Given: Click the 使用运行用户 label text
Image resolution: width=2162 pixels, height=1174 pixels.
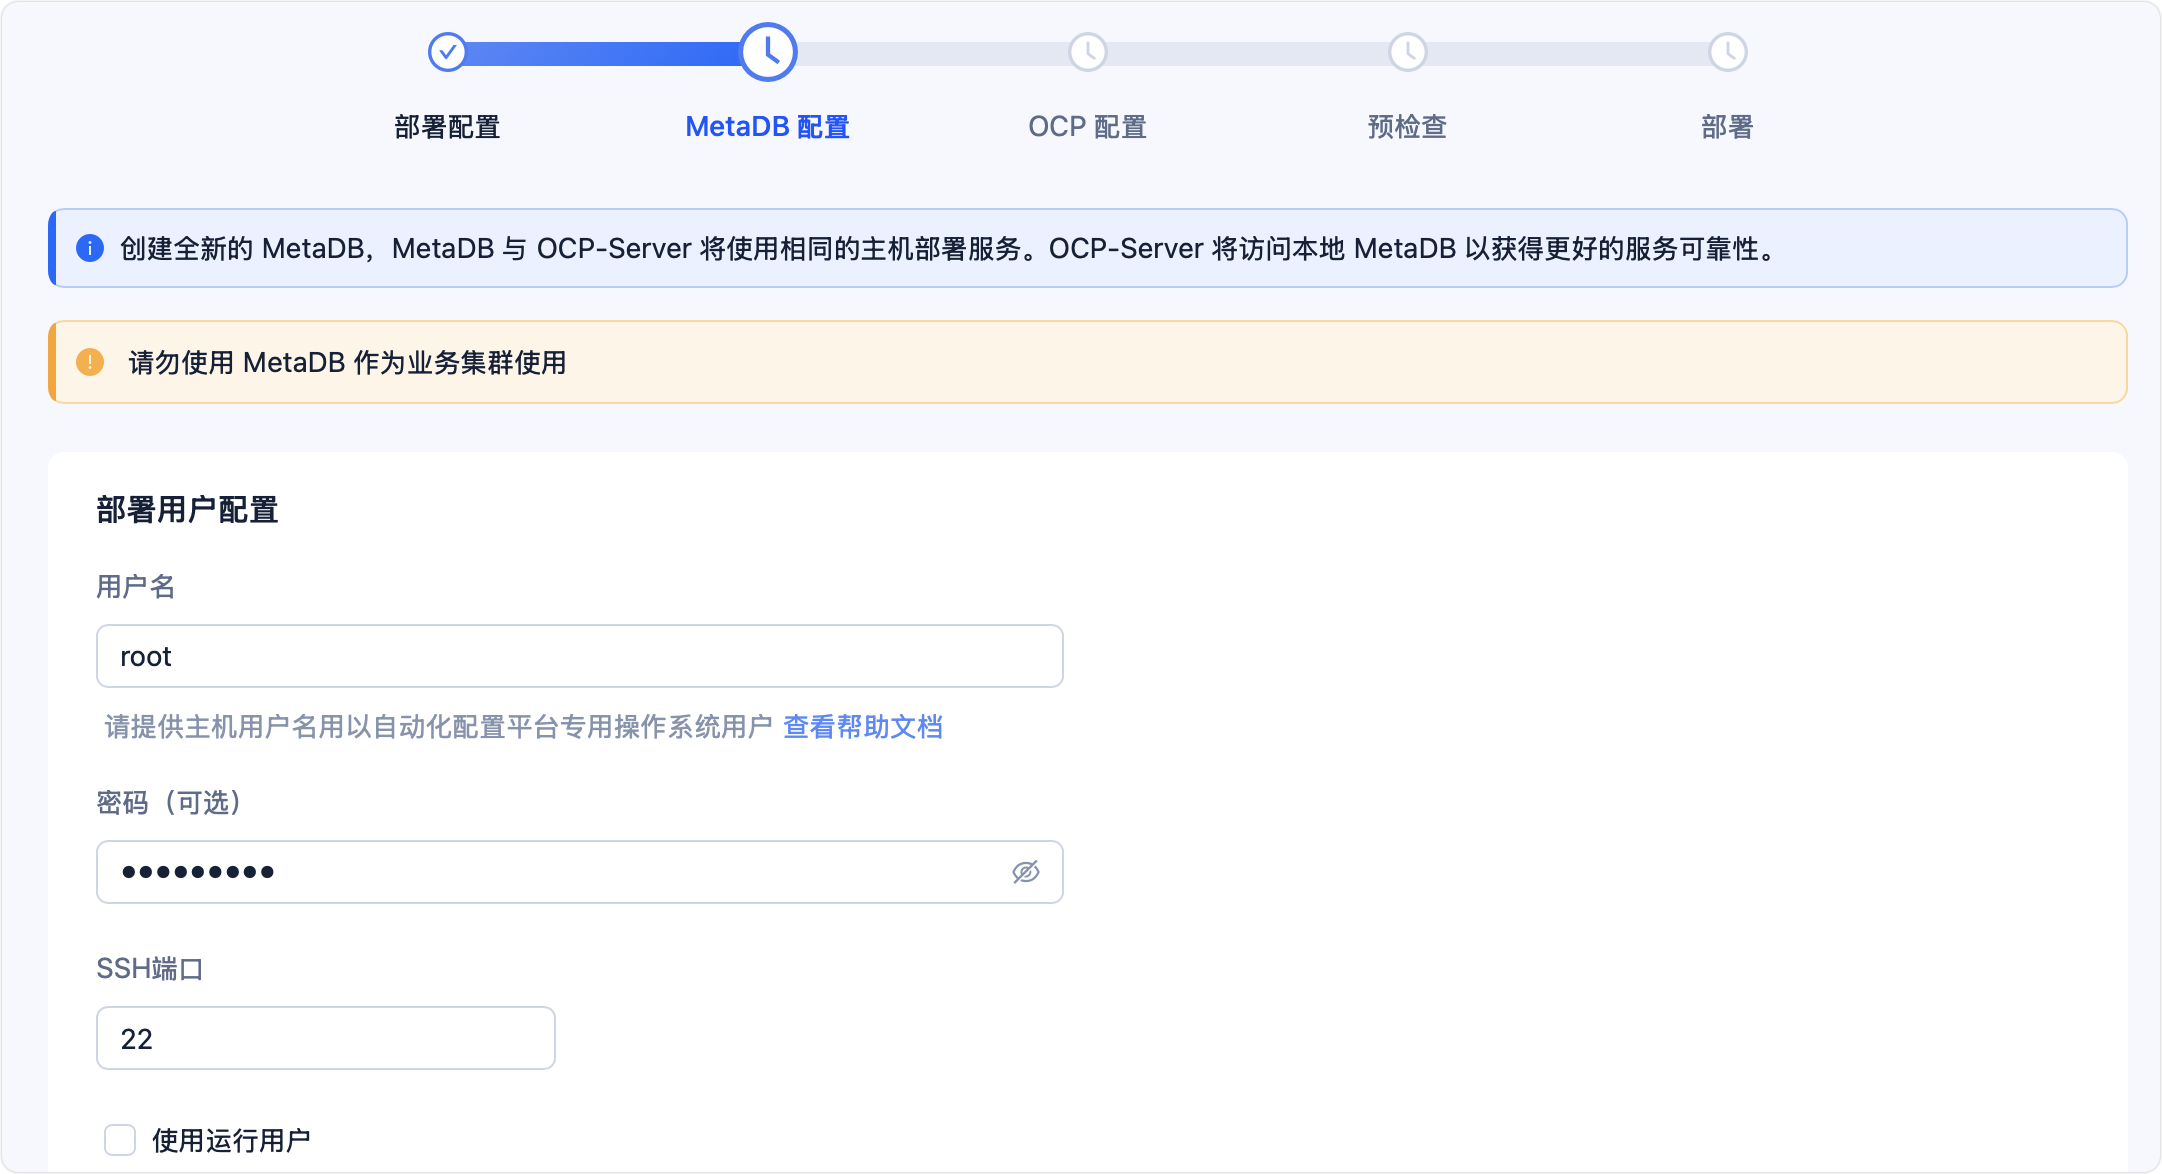Looking at the screenshot, I should pos(231,1140).
